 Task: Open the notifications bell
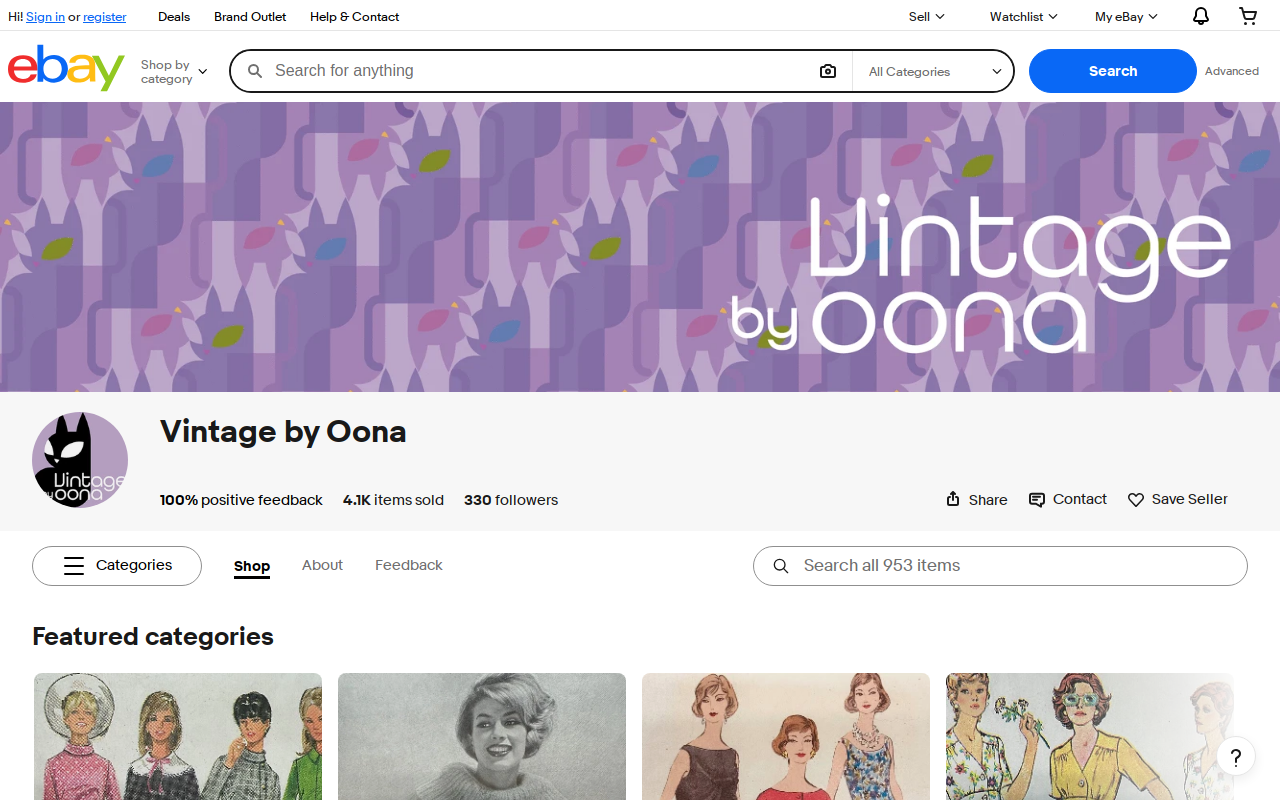coord(1201,16)
